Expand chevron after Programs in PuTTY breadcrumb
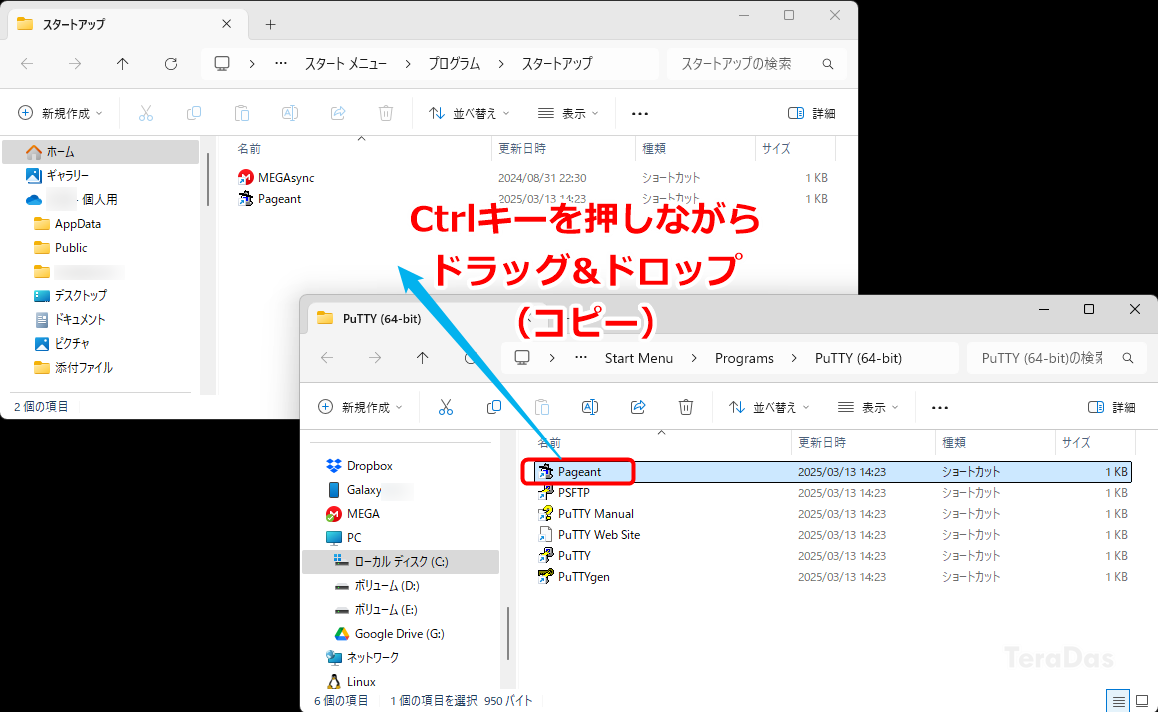The height and width of the screenshot is (712, 1158). (794, 358)
